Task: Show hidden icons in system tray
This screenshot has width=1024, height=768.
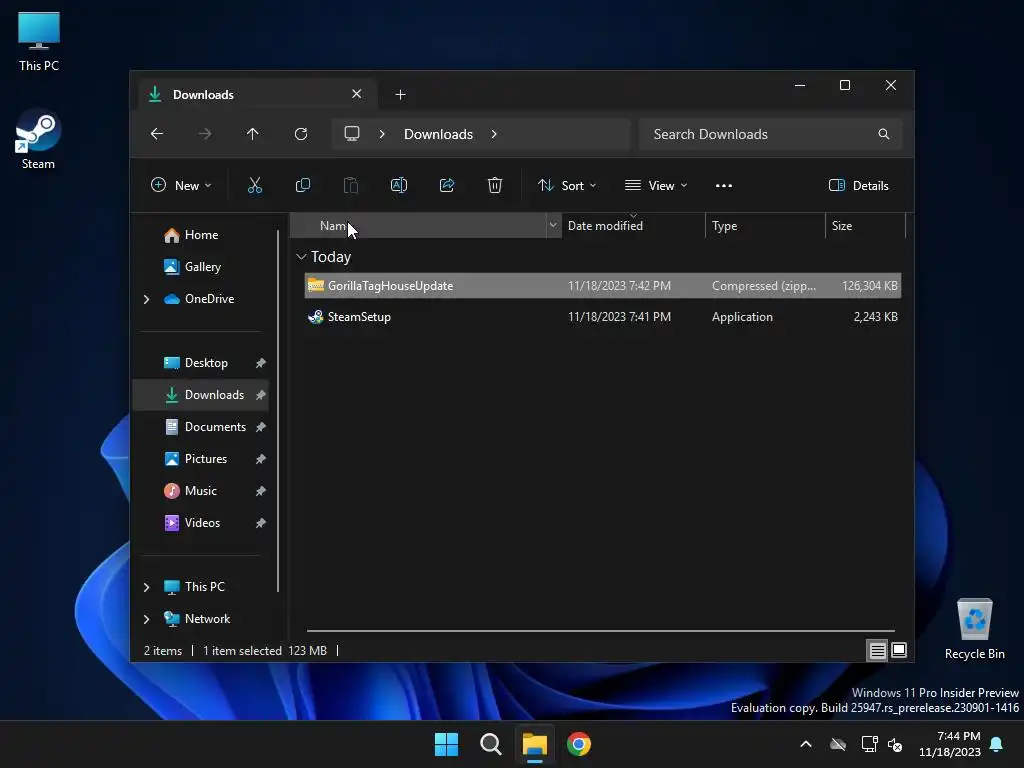Action: 806,744
